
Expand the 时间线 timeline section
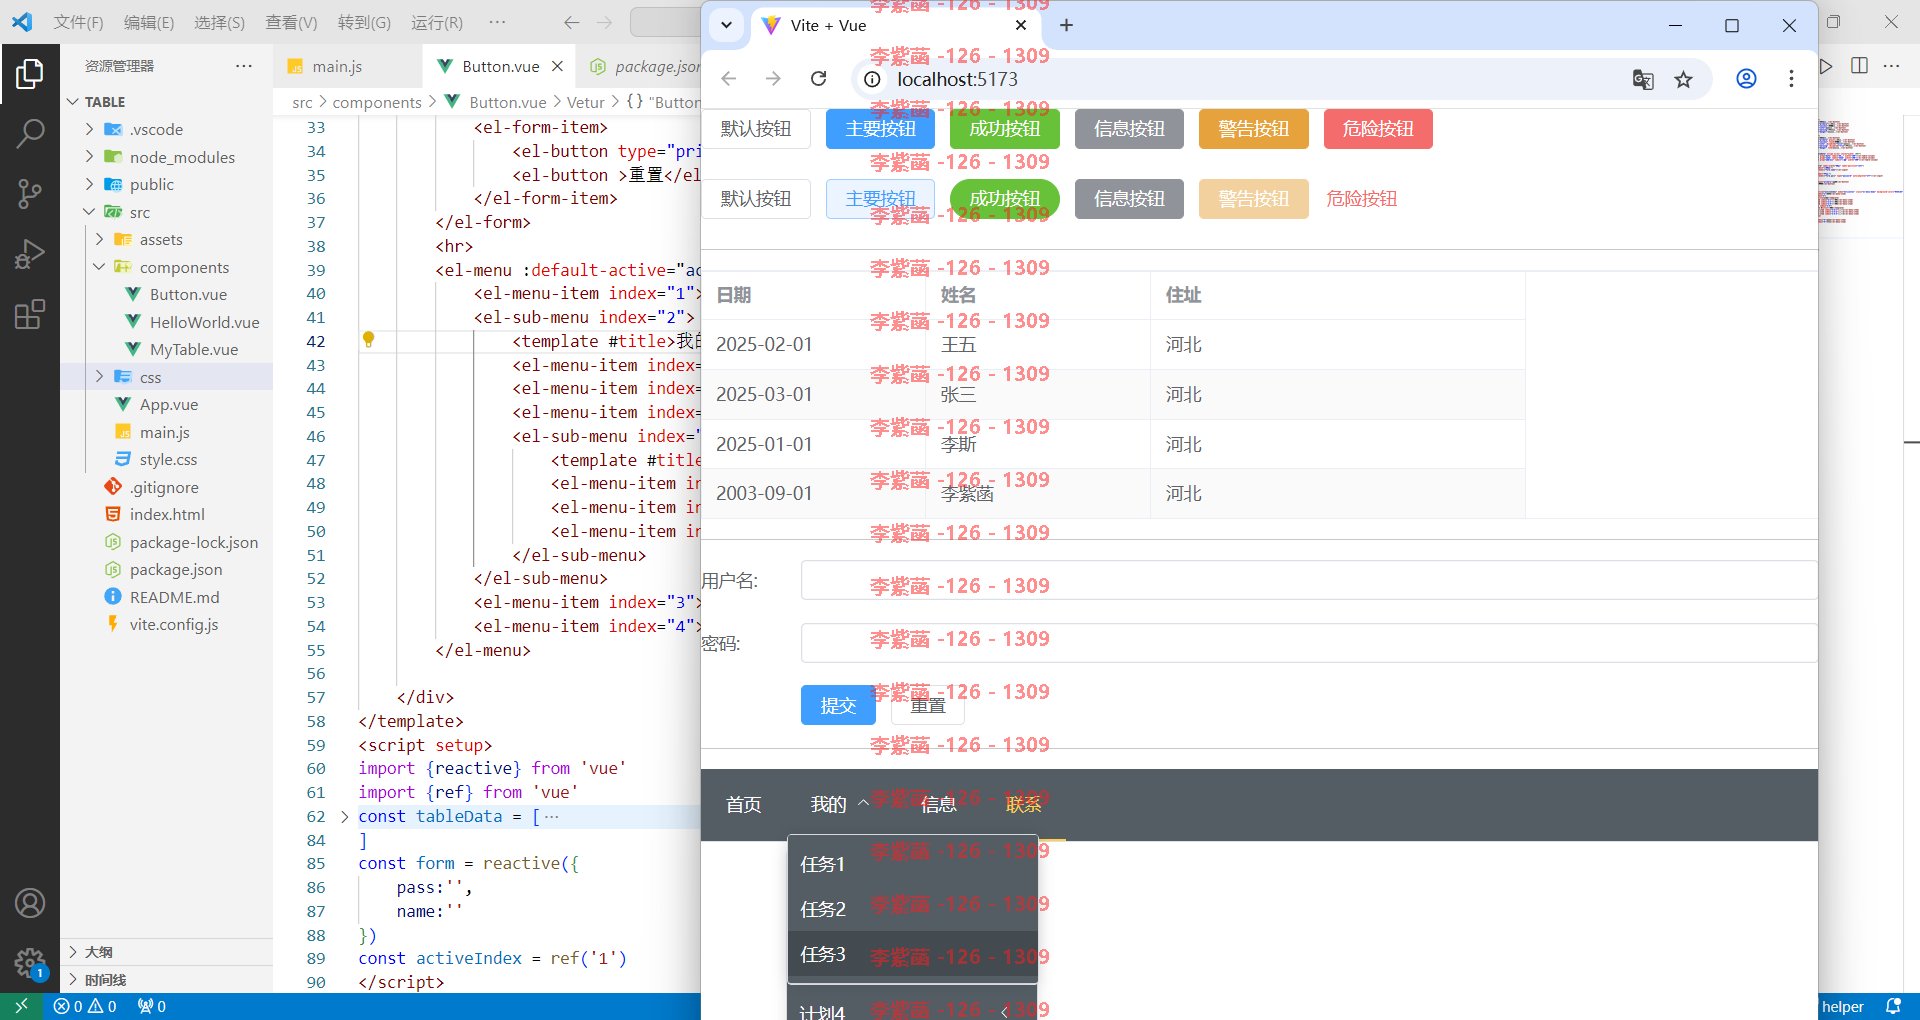74,980
